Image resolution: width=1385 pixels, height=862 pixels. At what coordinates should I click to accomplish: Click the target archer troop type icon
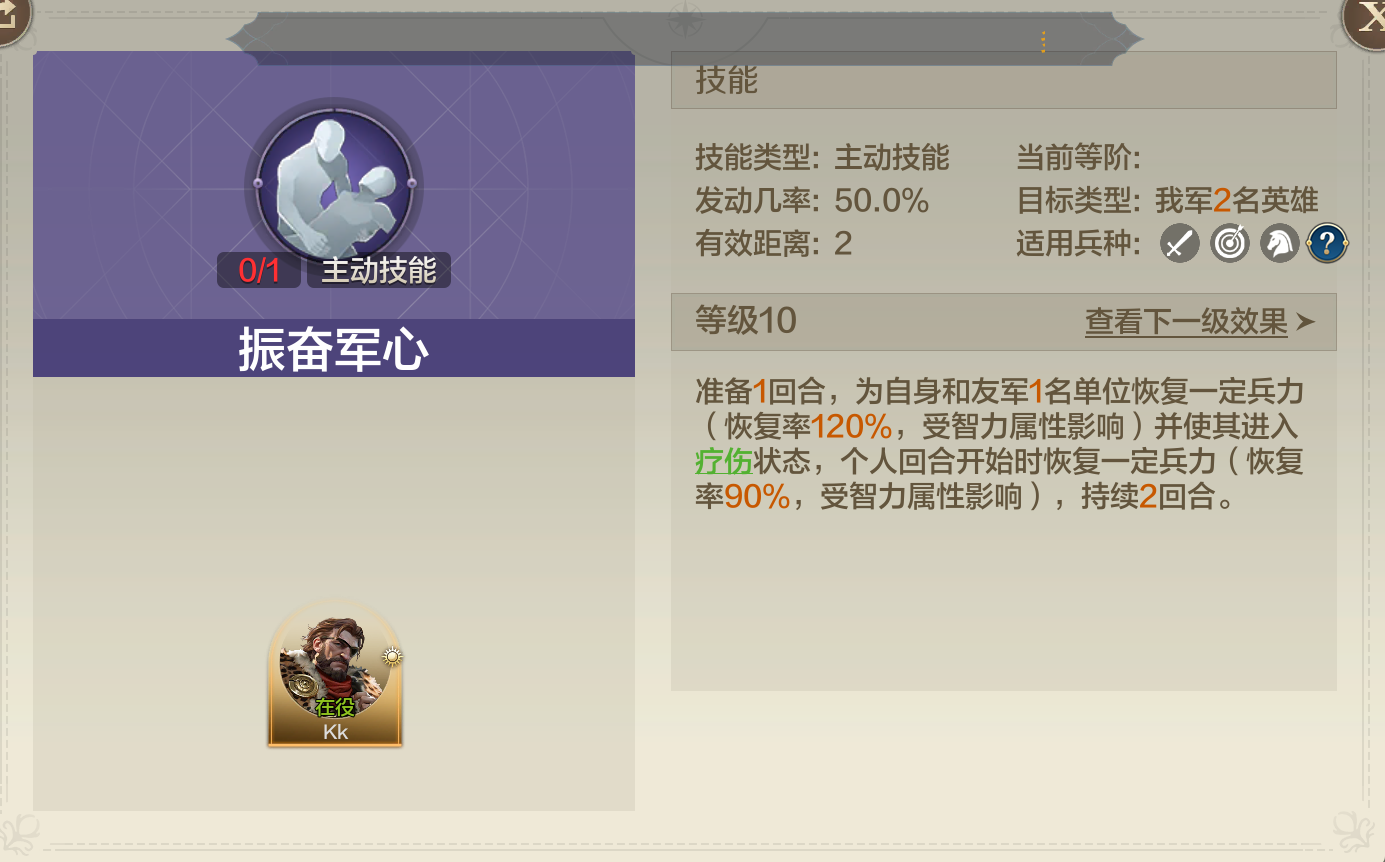tap(1230, 243)
